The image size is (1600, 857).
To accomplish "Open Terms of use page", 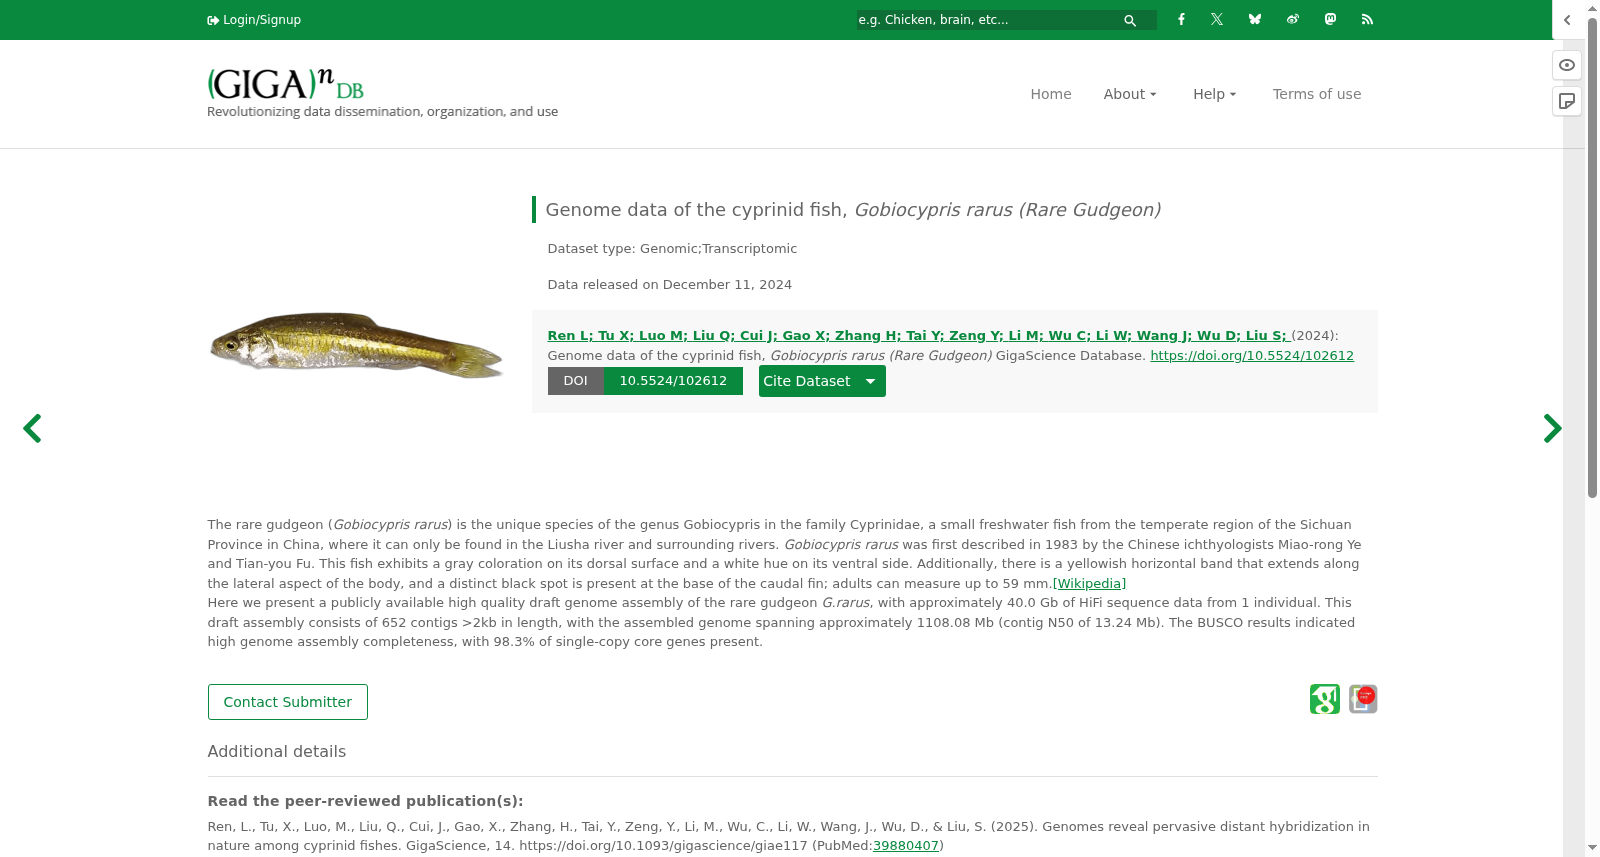I will tap(1317, 94).
